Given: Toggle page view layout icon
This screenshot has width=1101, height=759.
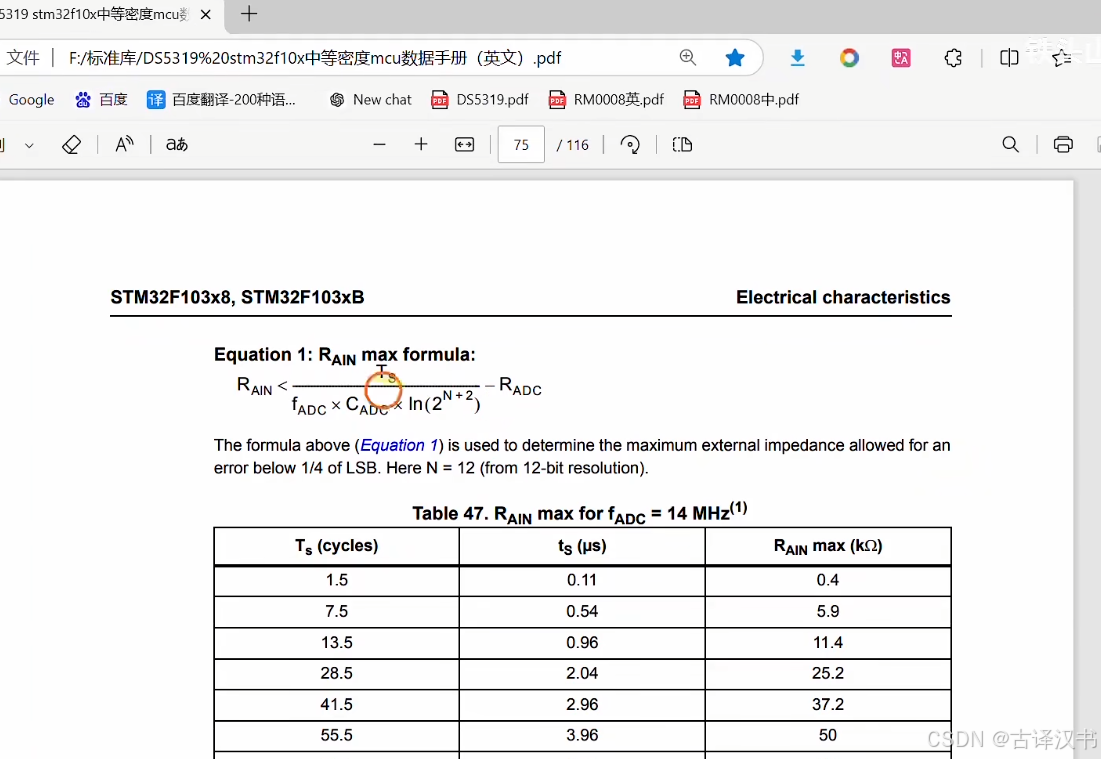Looking at the screenshot, I should [x=682, y=145].
